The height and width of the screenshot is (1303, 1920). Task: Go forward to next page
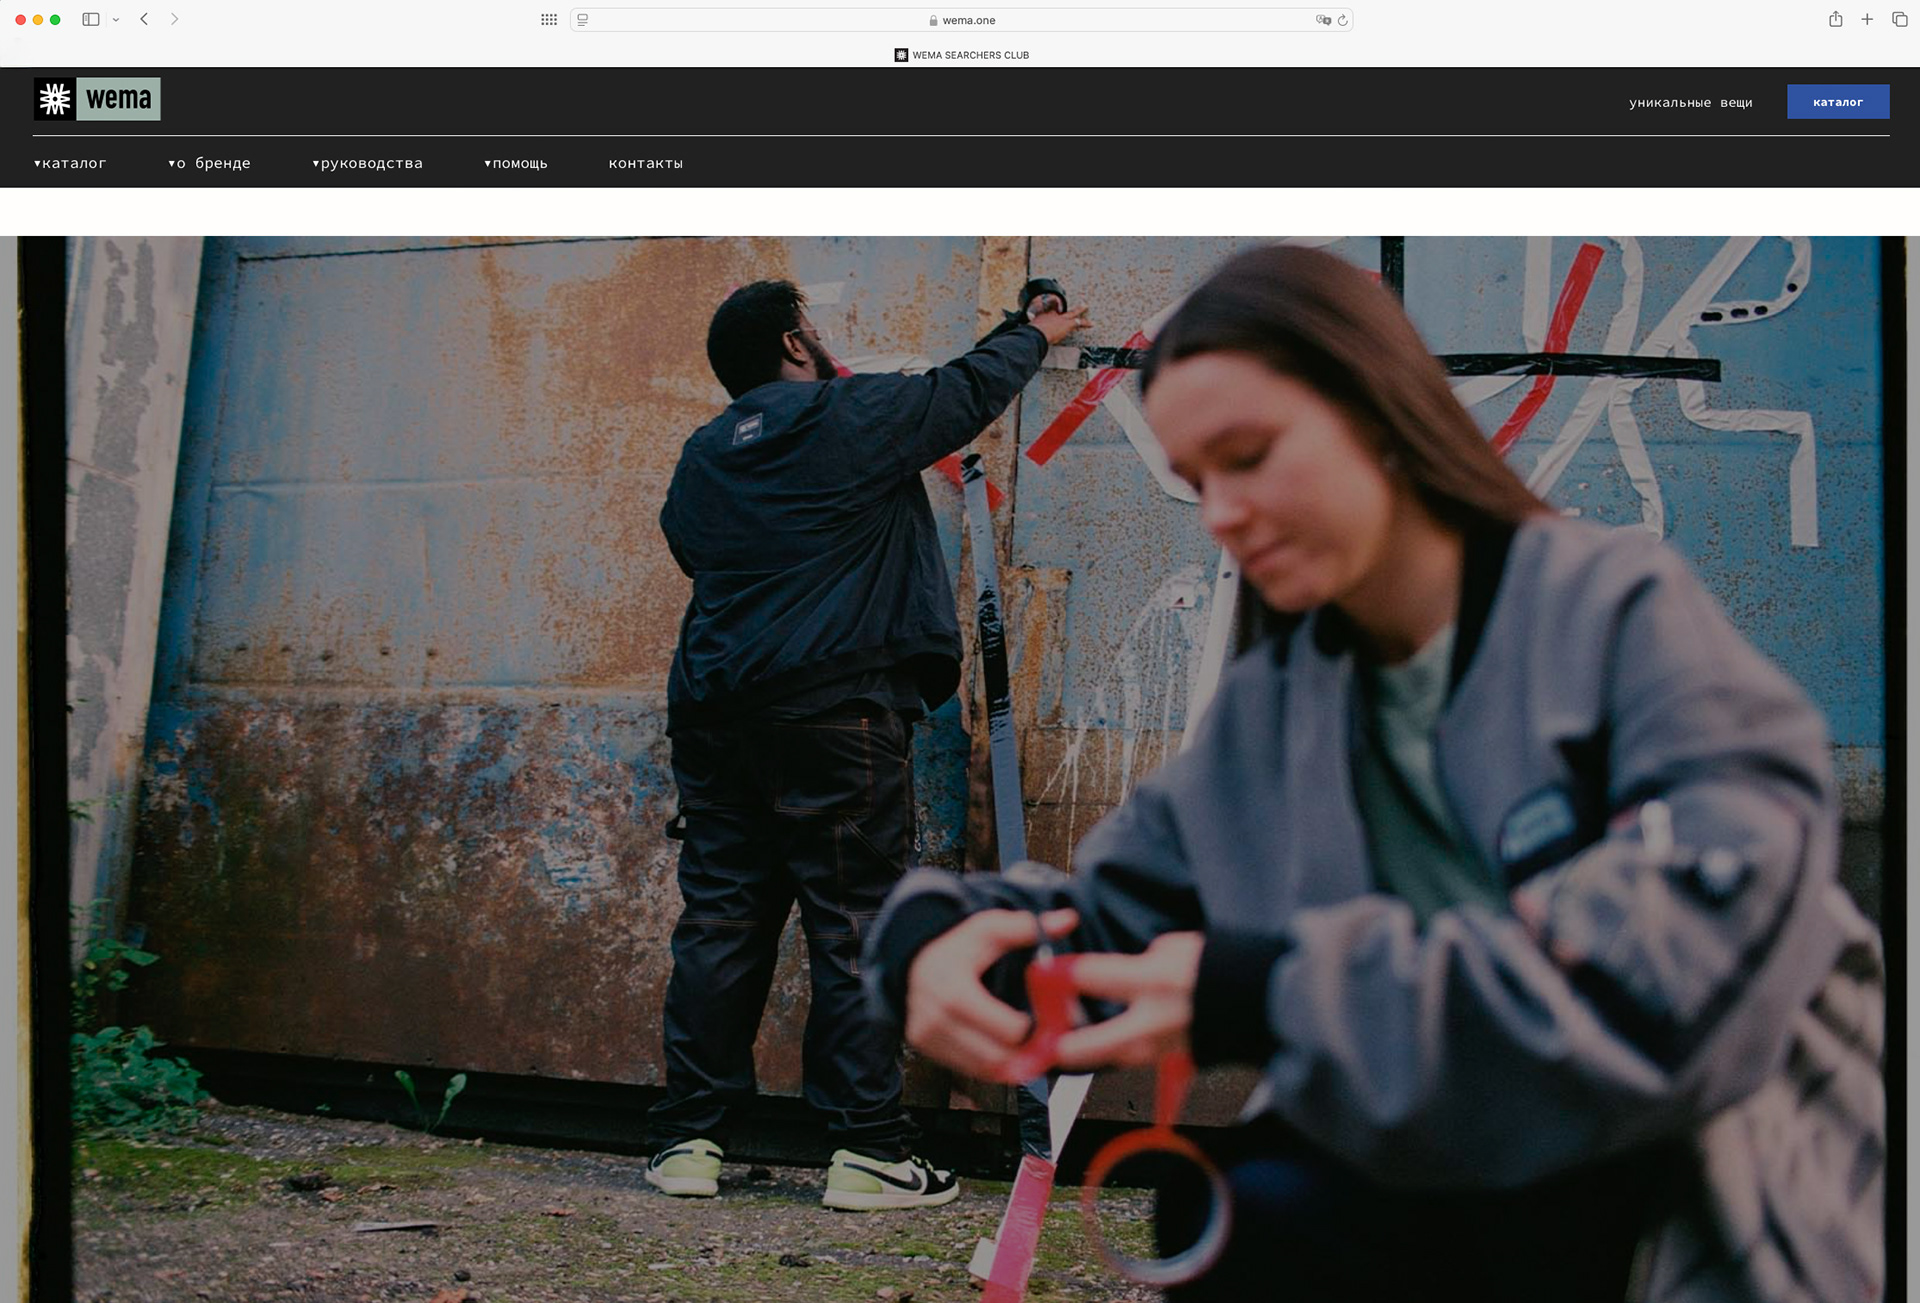[x=174, y=19]
